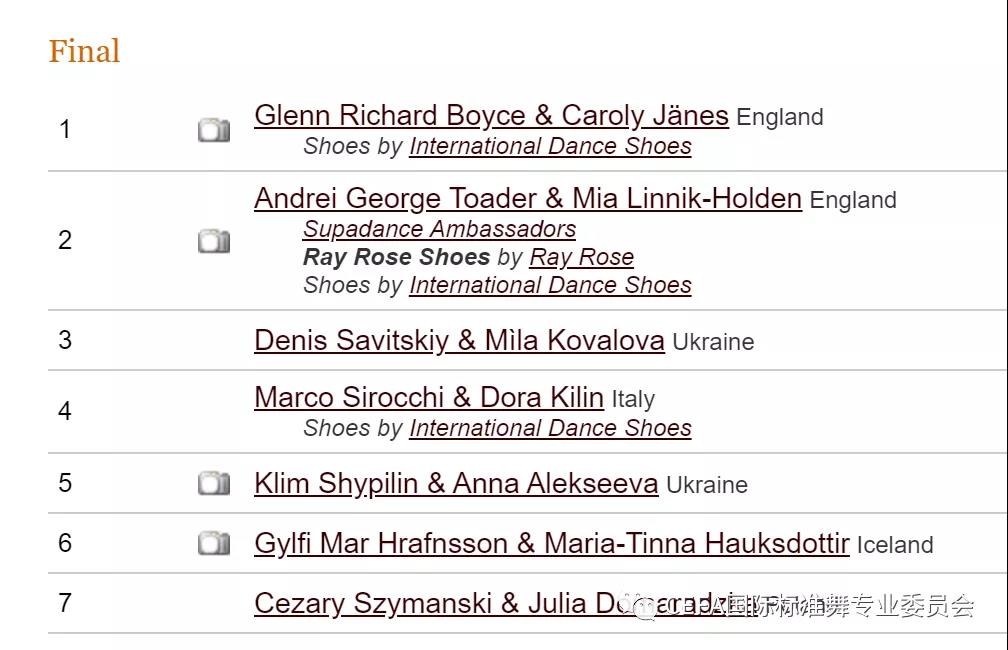Viewport: 1008px width, 650px height.
Task: Click the camera icon next to Klim Shypilin
Action: coord(214,483)
